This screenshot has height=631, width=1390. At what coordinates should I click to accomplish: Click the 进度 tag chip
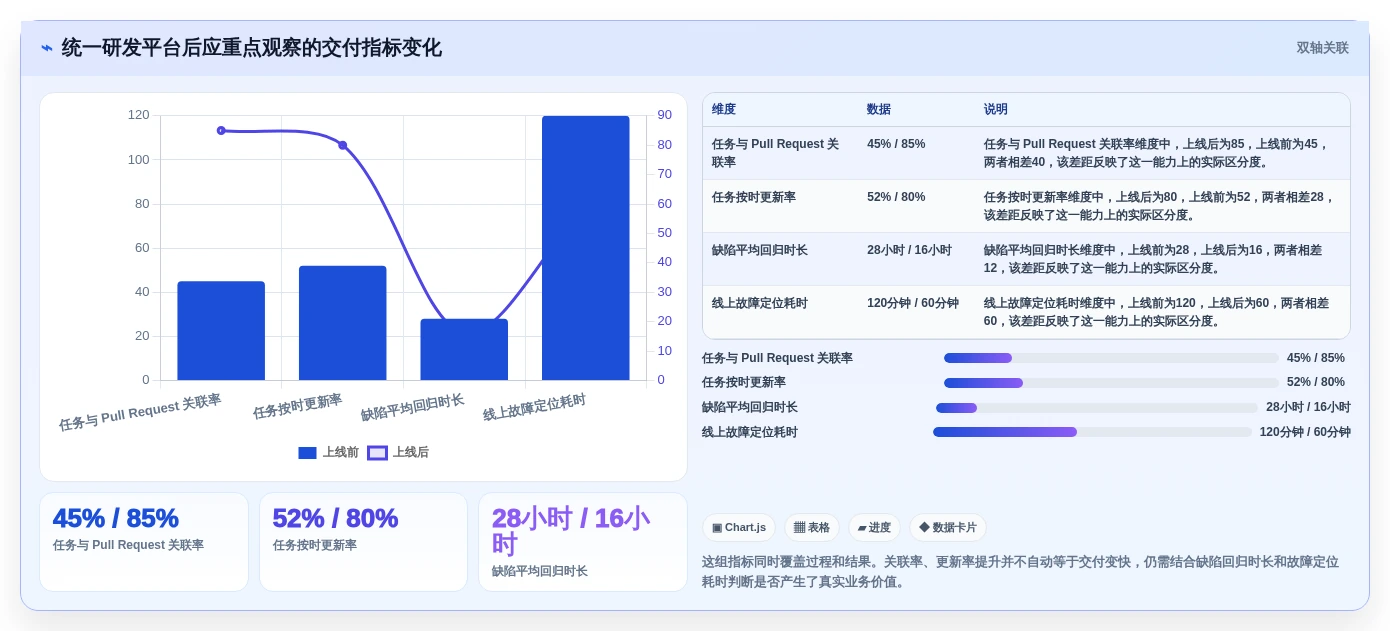[x=874, y=528]
